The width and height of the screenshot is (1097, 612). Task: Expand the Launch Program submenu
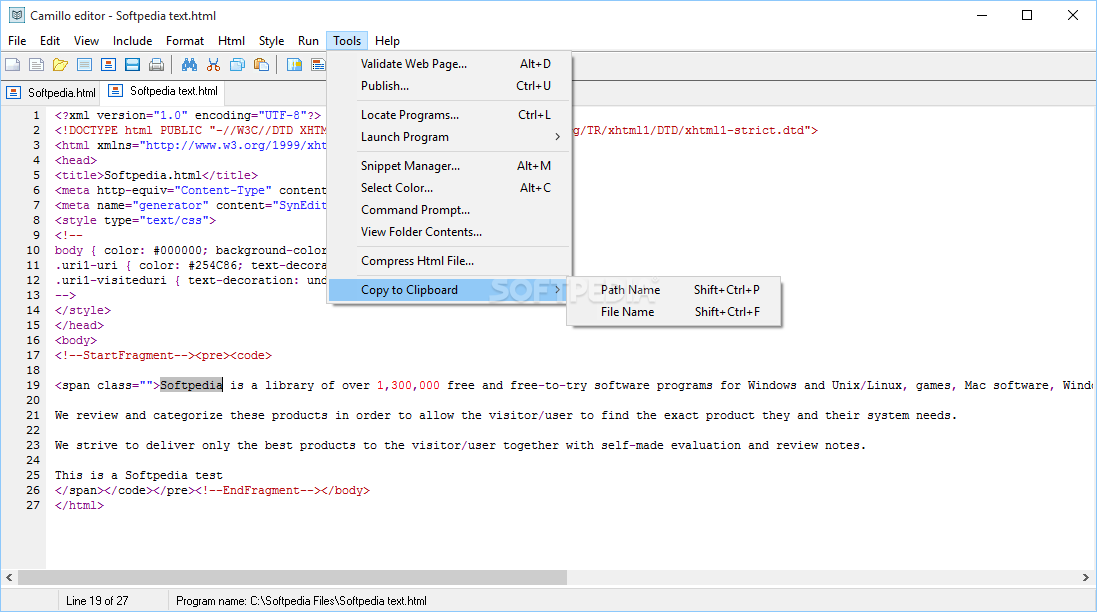(450, 136)
